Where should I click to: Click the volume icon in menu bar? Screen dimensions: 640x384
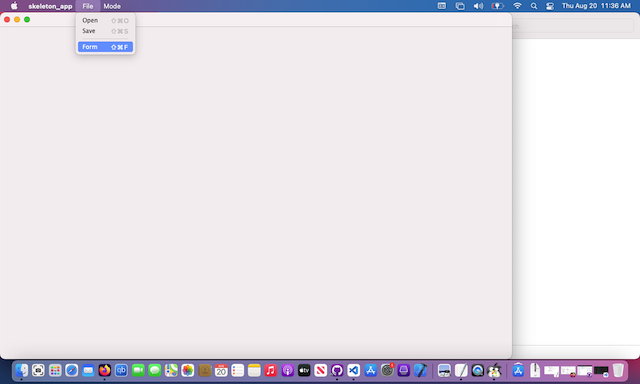[478, 6]
